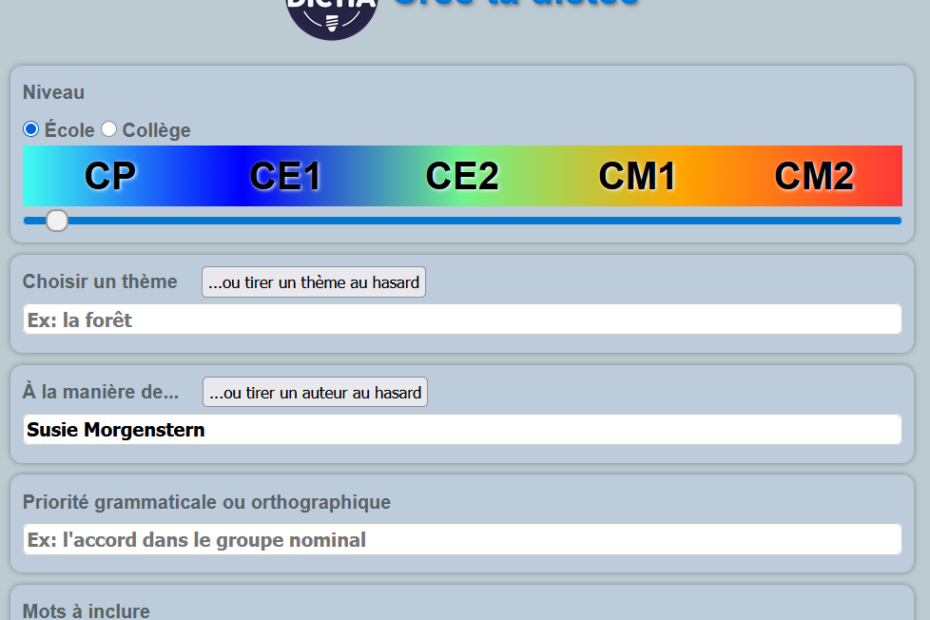Click the level slider handle

[57, 220]
